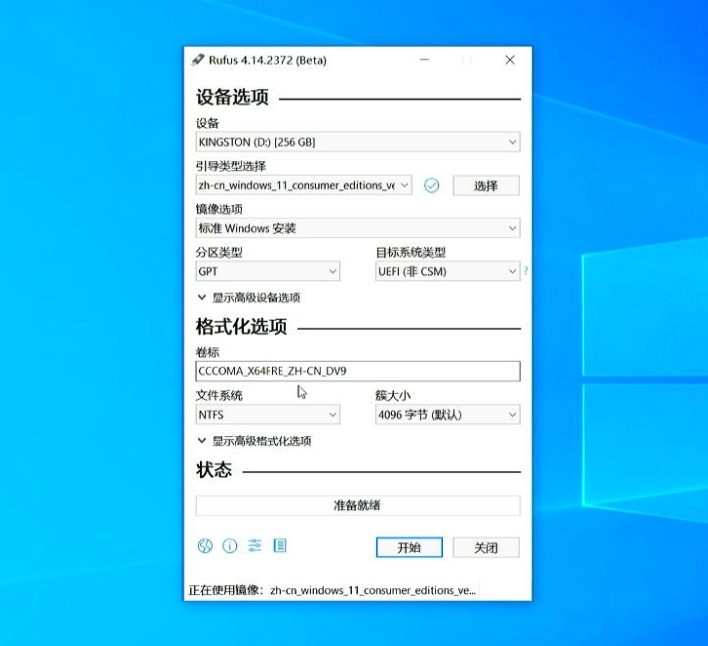Click the 开始 button
This screenshot has height=646, width=708.
409,548
